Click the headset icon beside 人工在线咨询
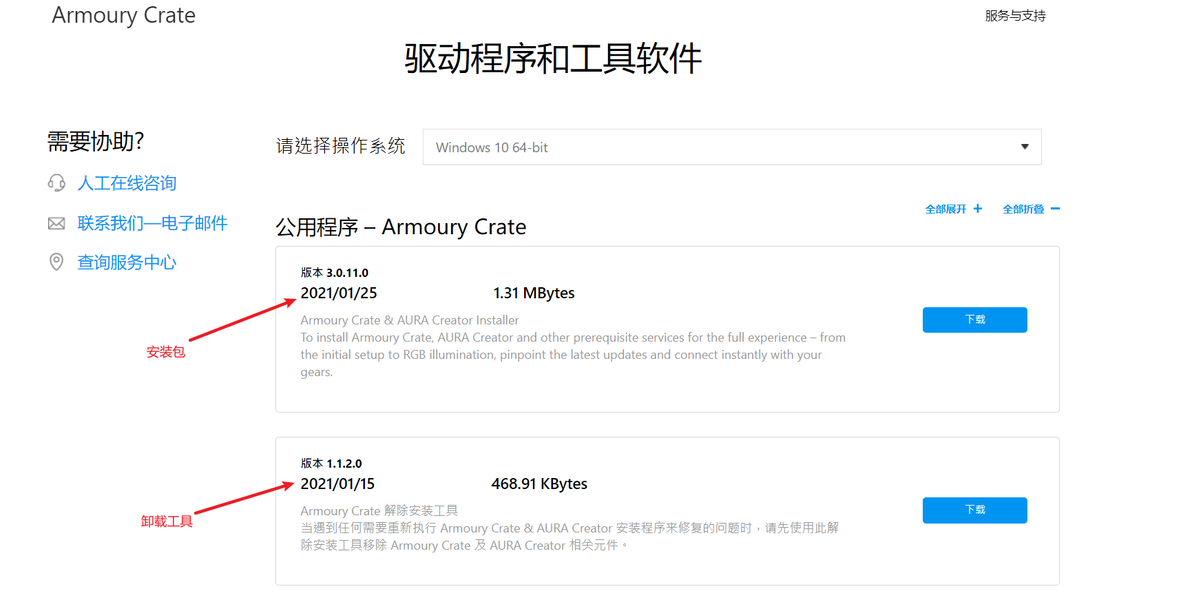Screen dimensions: 1192x611 56,183
